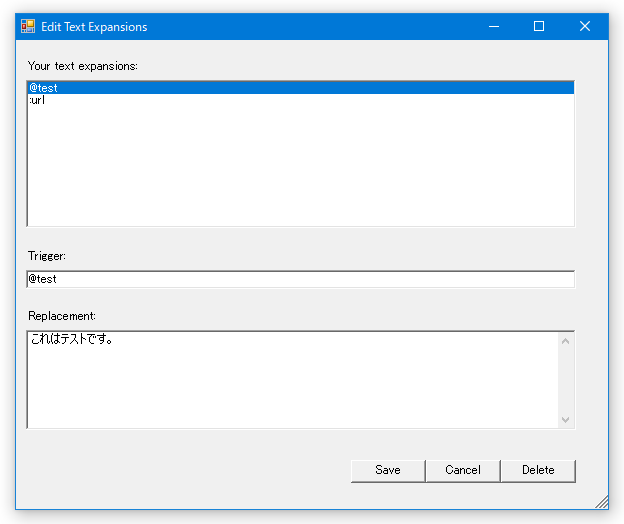Delete the selected expansion
The width and height of the screenshot is (624, 524).
click(538, 471)
